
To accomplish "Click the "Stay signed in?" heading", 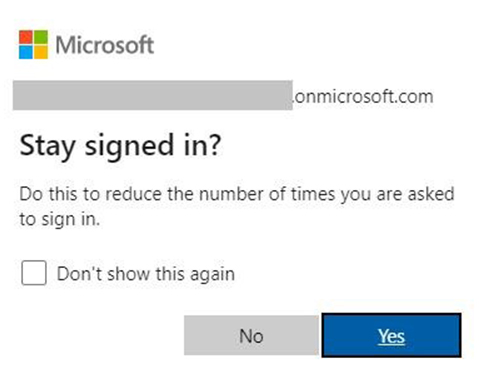I will (x=120, y=146).
